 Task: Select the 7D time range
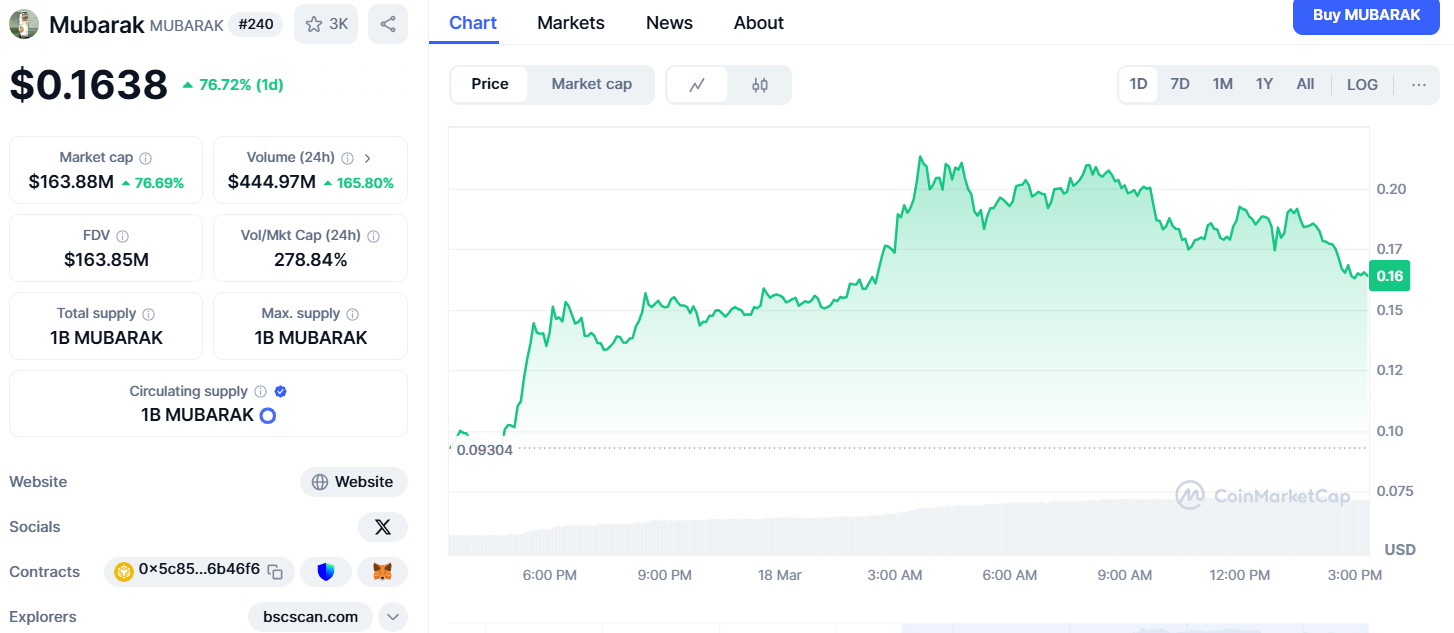click(1180, 84)
